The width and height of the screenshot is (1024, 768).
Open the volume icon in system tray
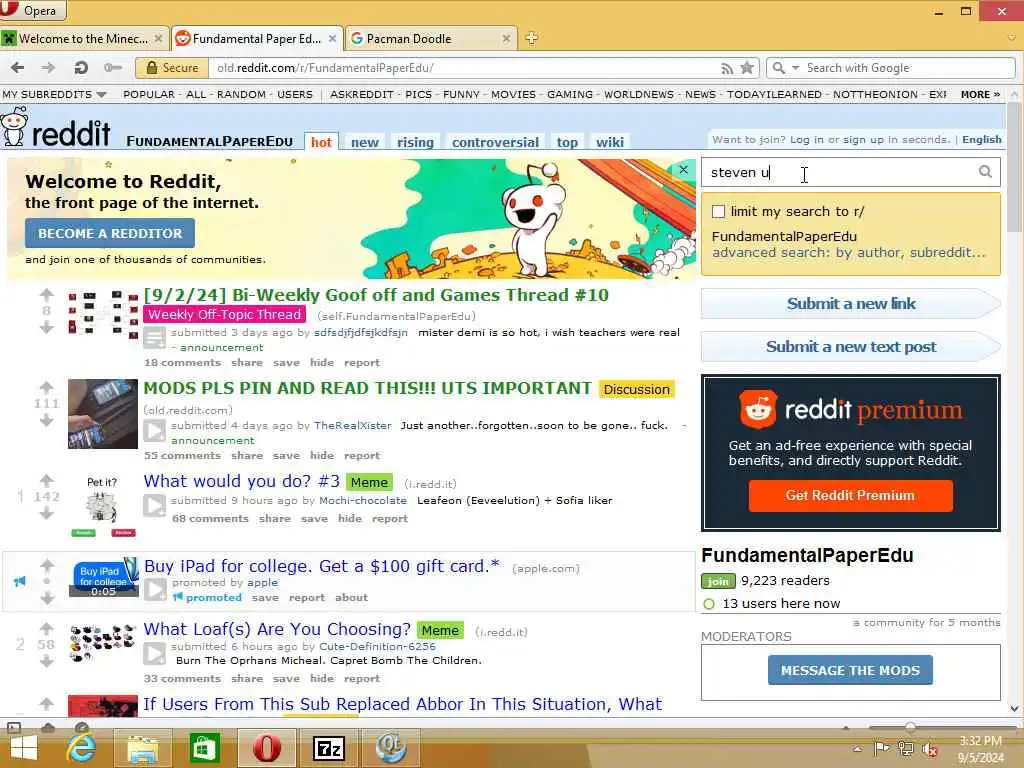point(930,749)
